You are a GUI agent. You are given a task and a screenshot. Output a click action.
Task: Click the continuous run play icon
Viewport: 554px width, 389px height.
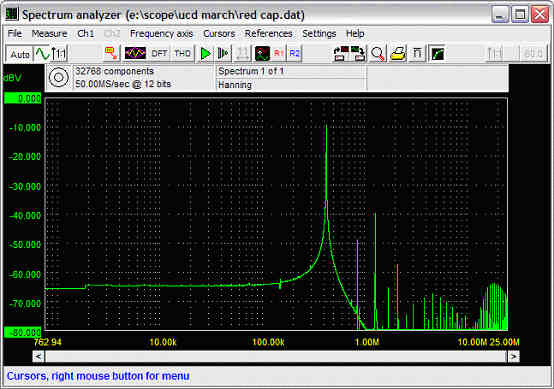pos(223,54)
